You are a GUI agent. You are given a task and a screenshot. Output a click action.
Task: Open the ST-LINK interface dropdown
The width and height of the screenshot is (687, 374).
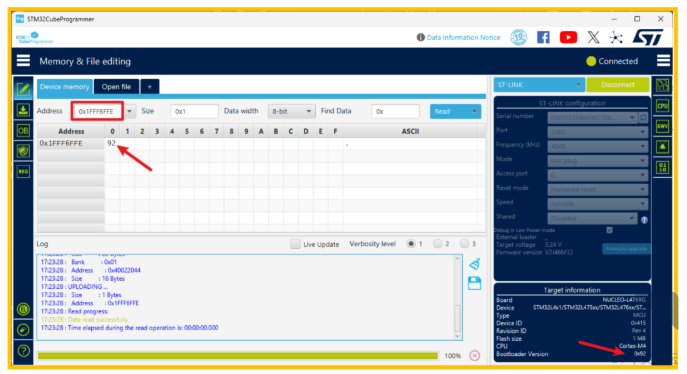click(x=539, y=85)
